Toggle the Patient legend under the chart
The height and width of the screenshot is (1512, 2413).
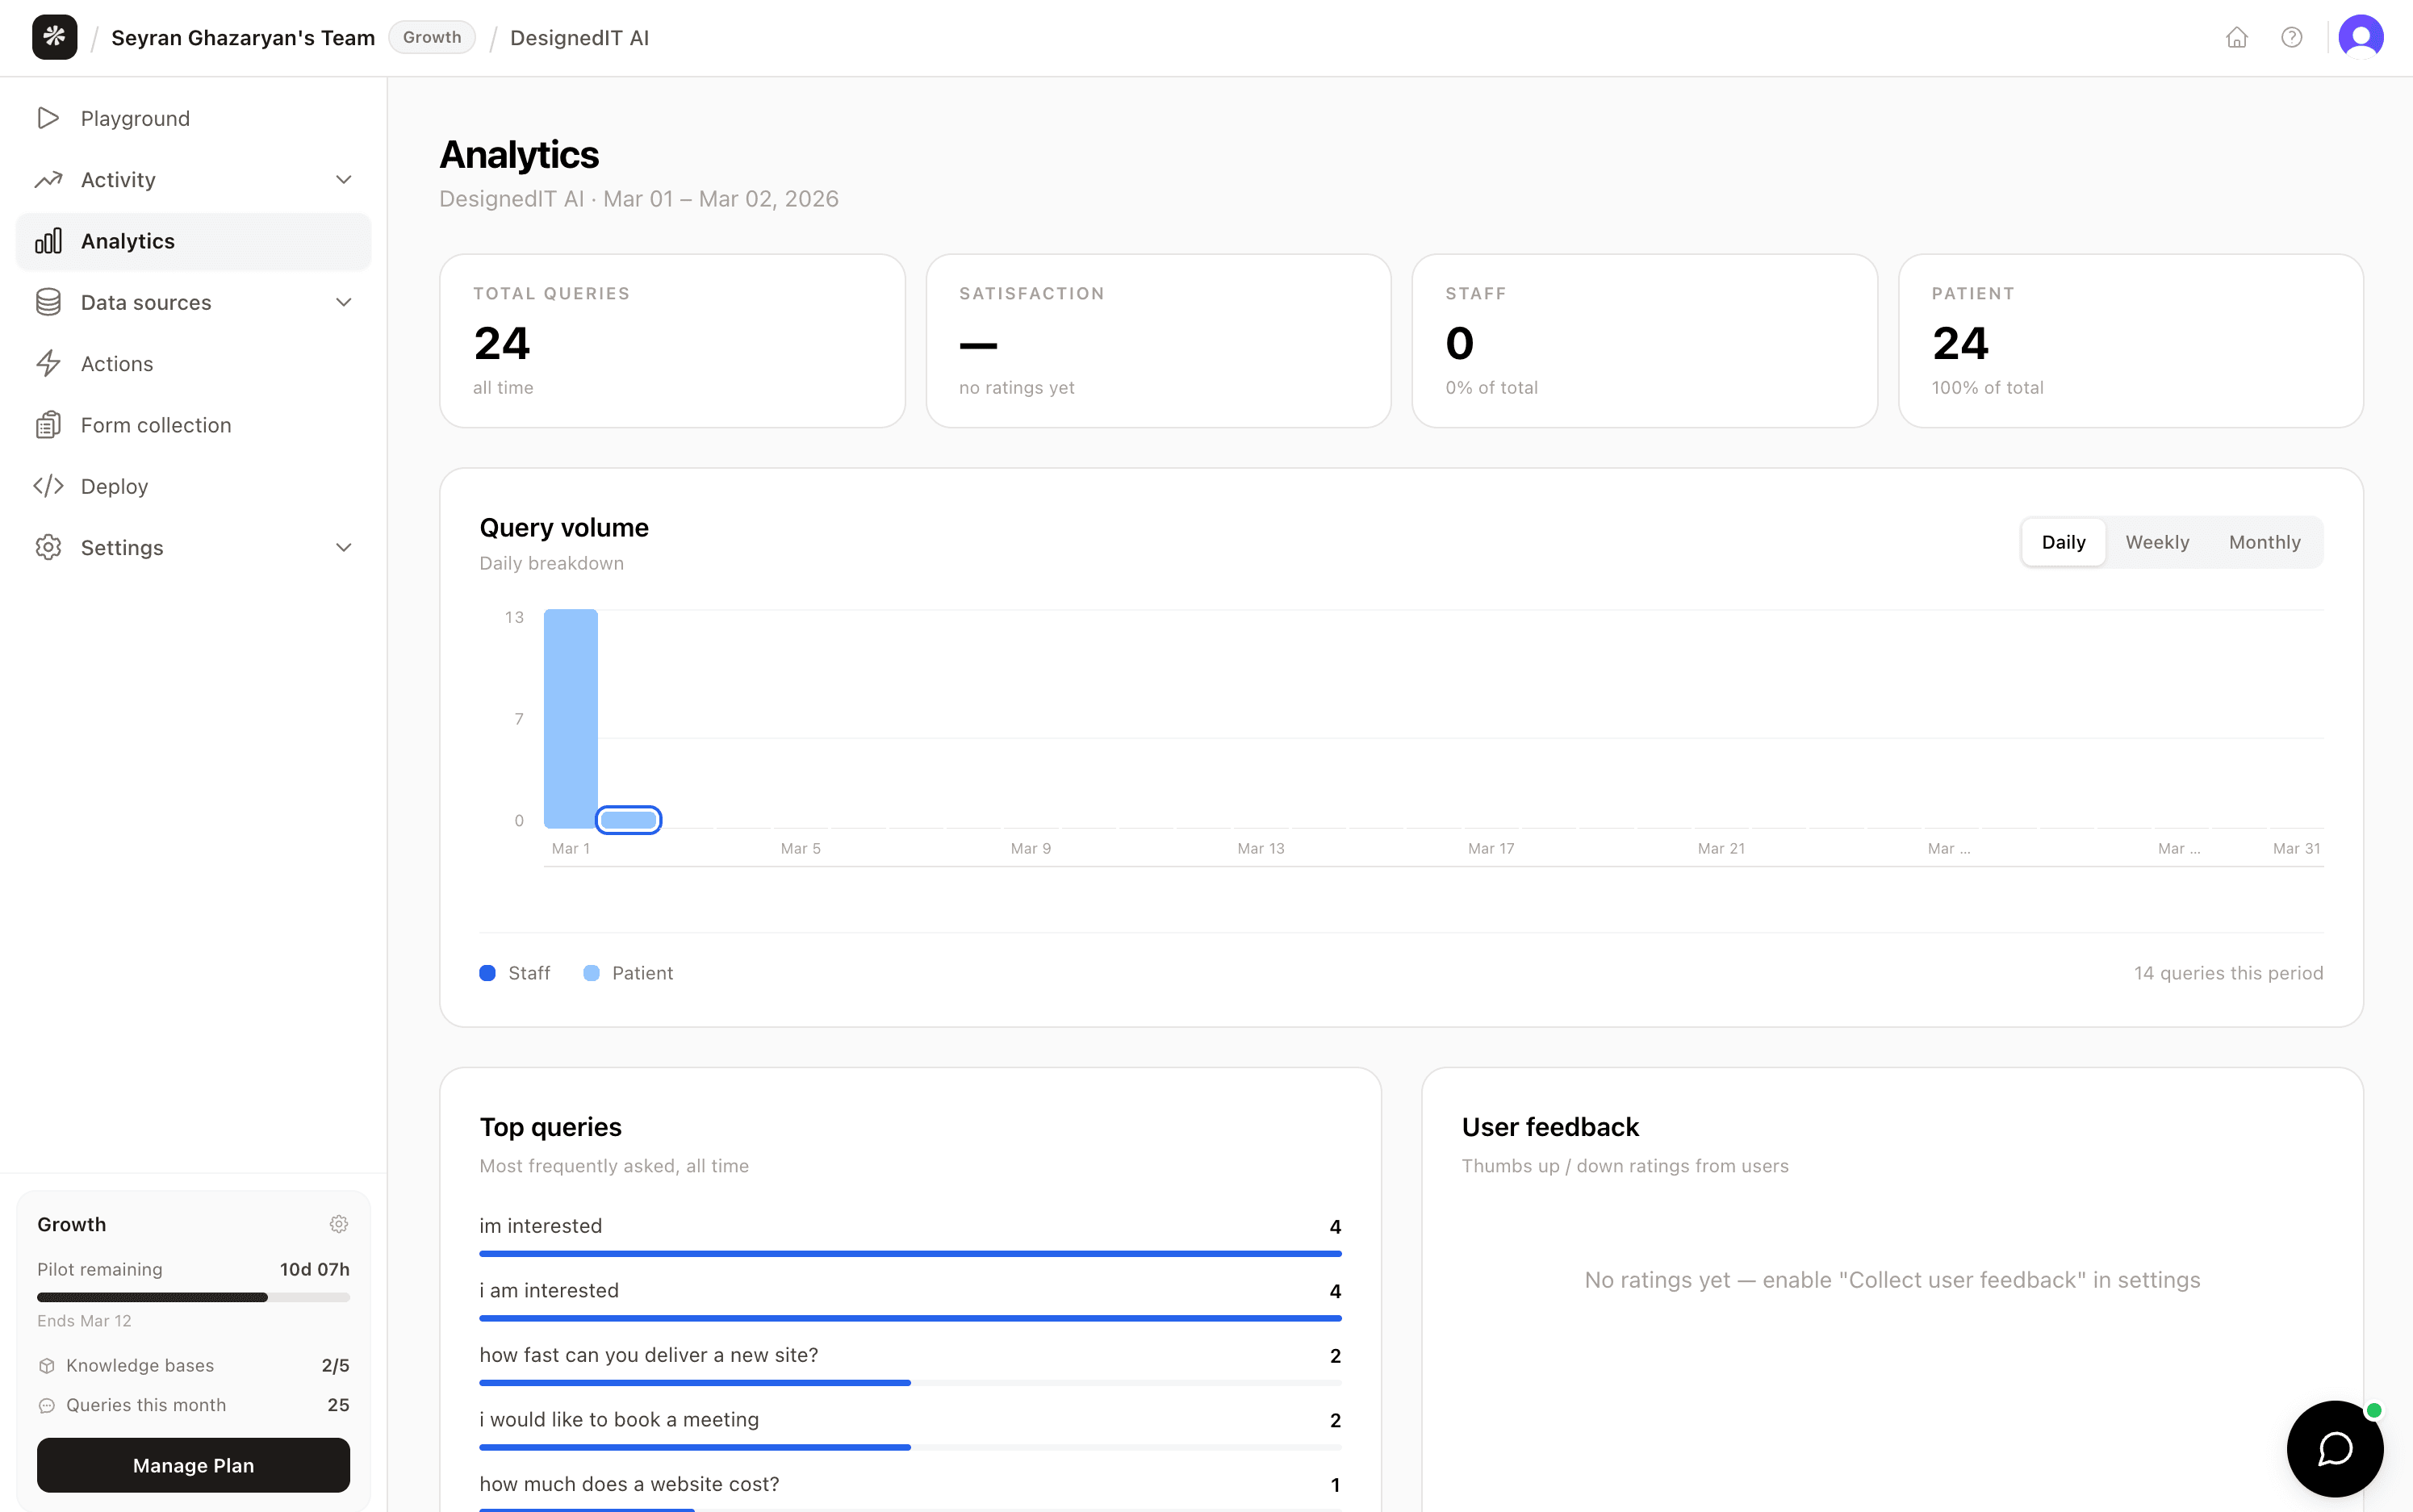[x=627, y=972]
